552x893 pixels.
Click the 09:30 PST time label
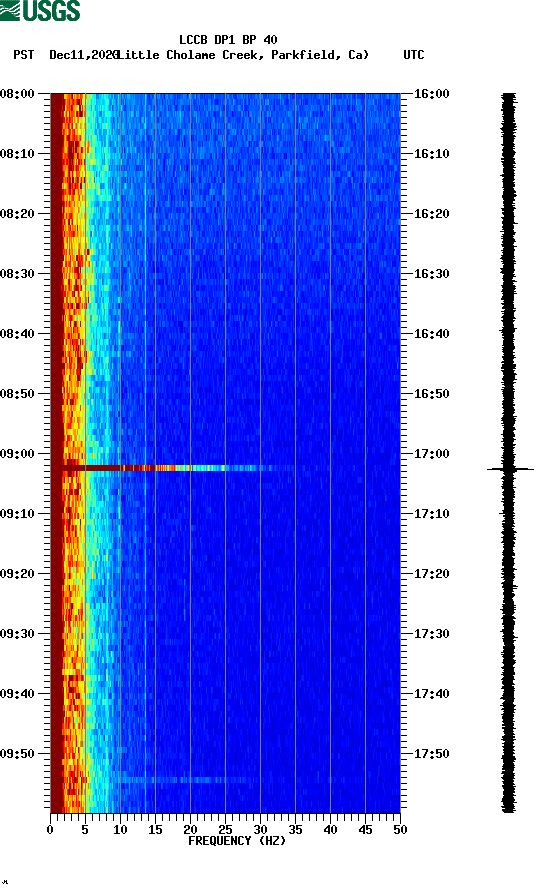click(18, 634)
